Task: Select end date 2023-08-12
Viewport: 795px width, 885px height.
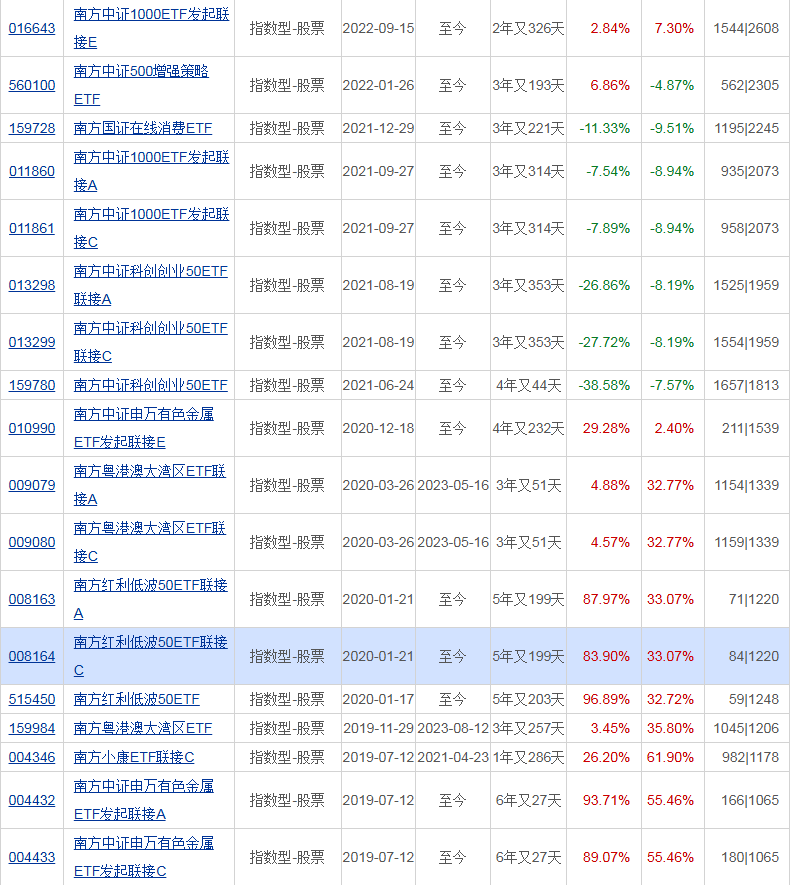Action: pyautogui.click(x=453, y=728)
